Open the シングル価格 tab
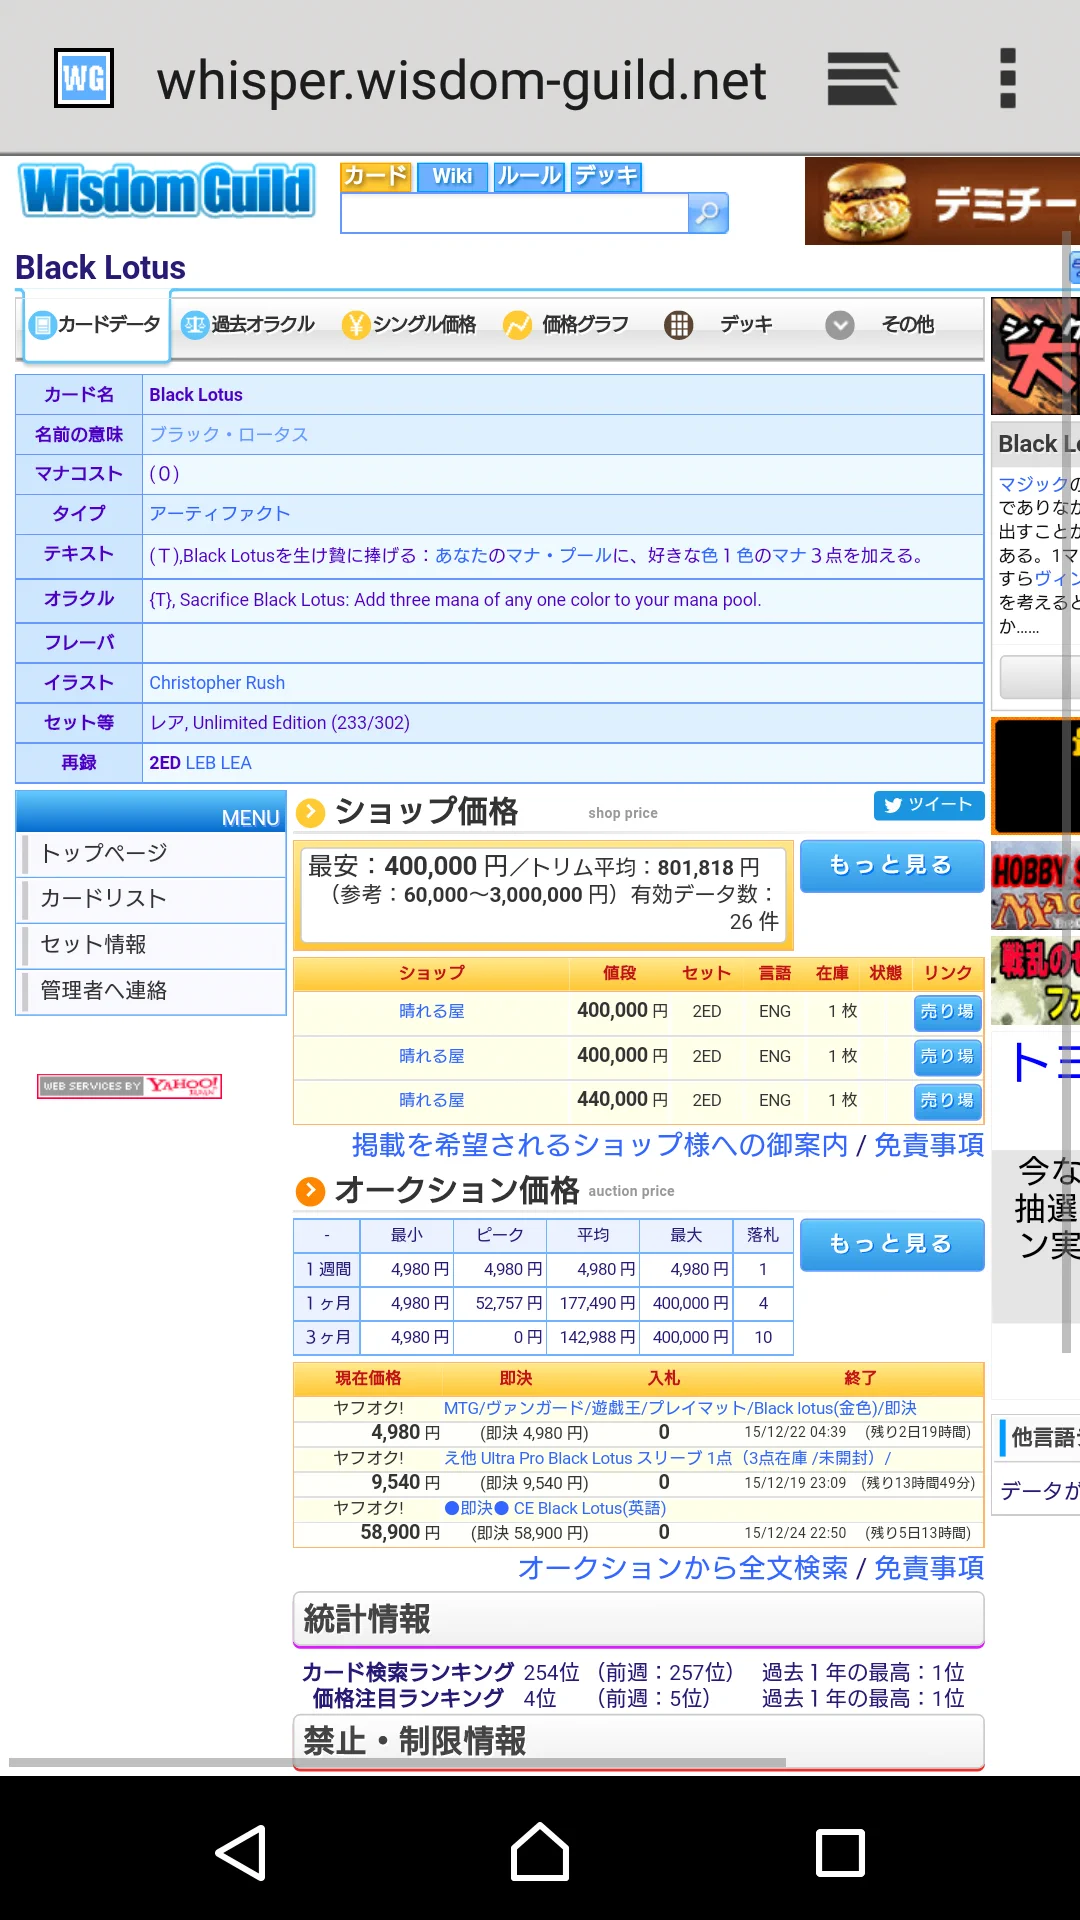 point(409,325)
